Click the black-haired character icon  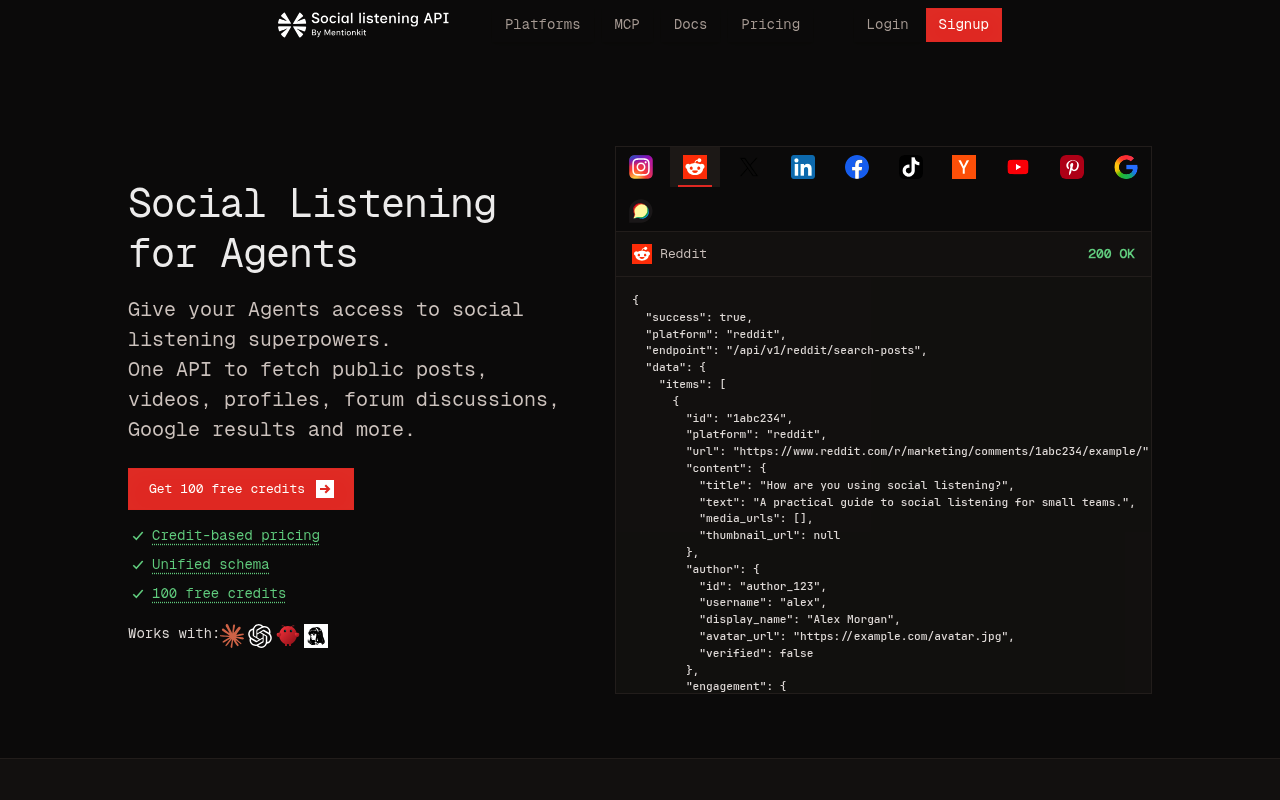click(x=316, y=636)
